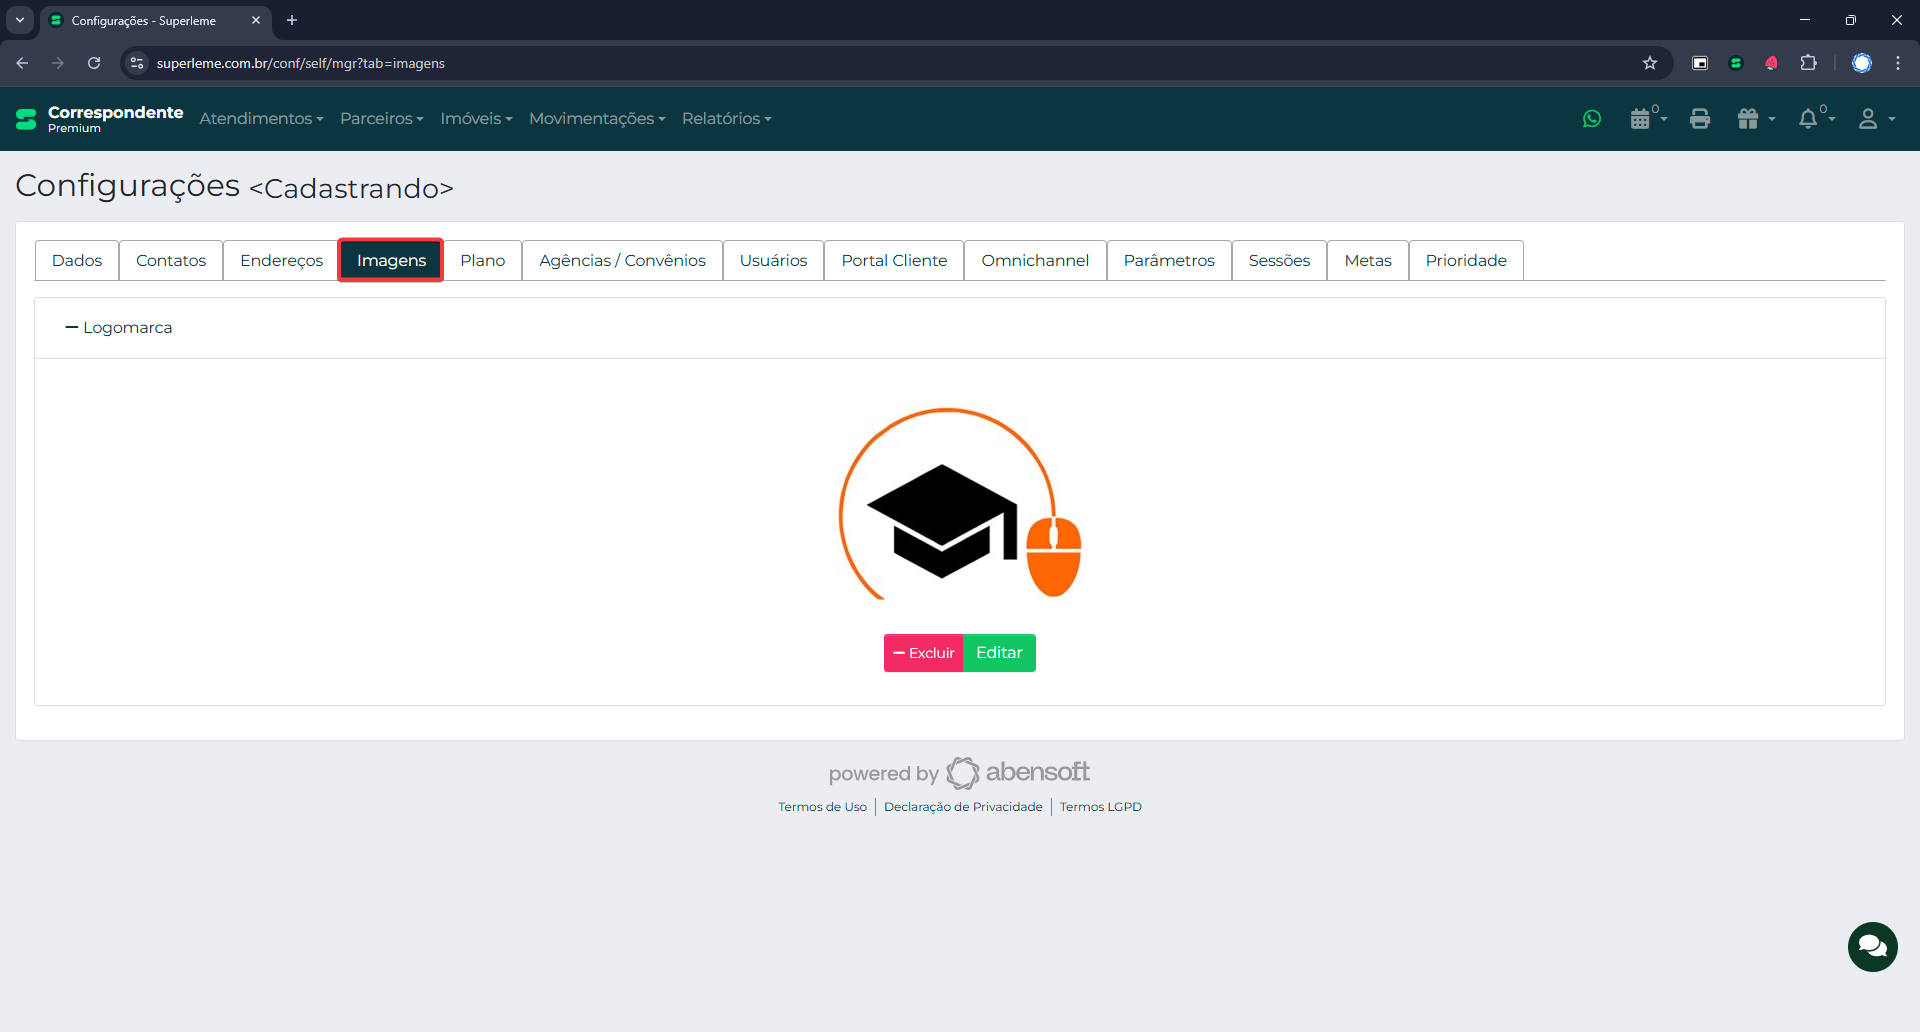The image size is (1920, 1032).
Task: Switch to the Omnichannel tab
Action: pos(1035,261)
